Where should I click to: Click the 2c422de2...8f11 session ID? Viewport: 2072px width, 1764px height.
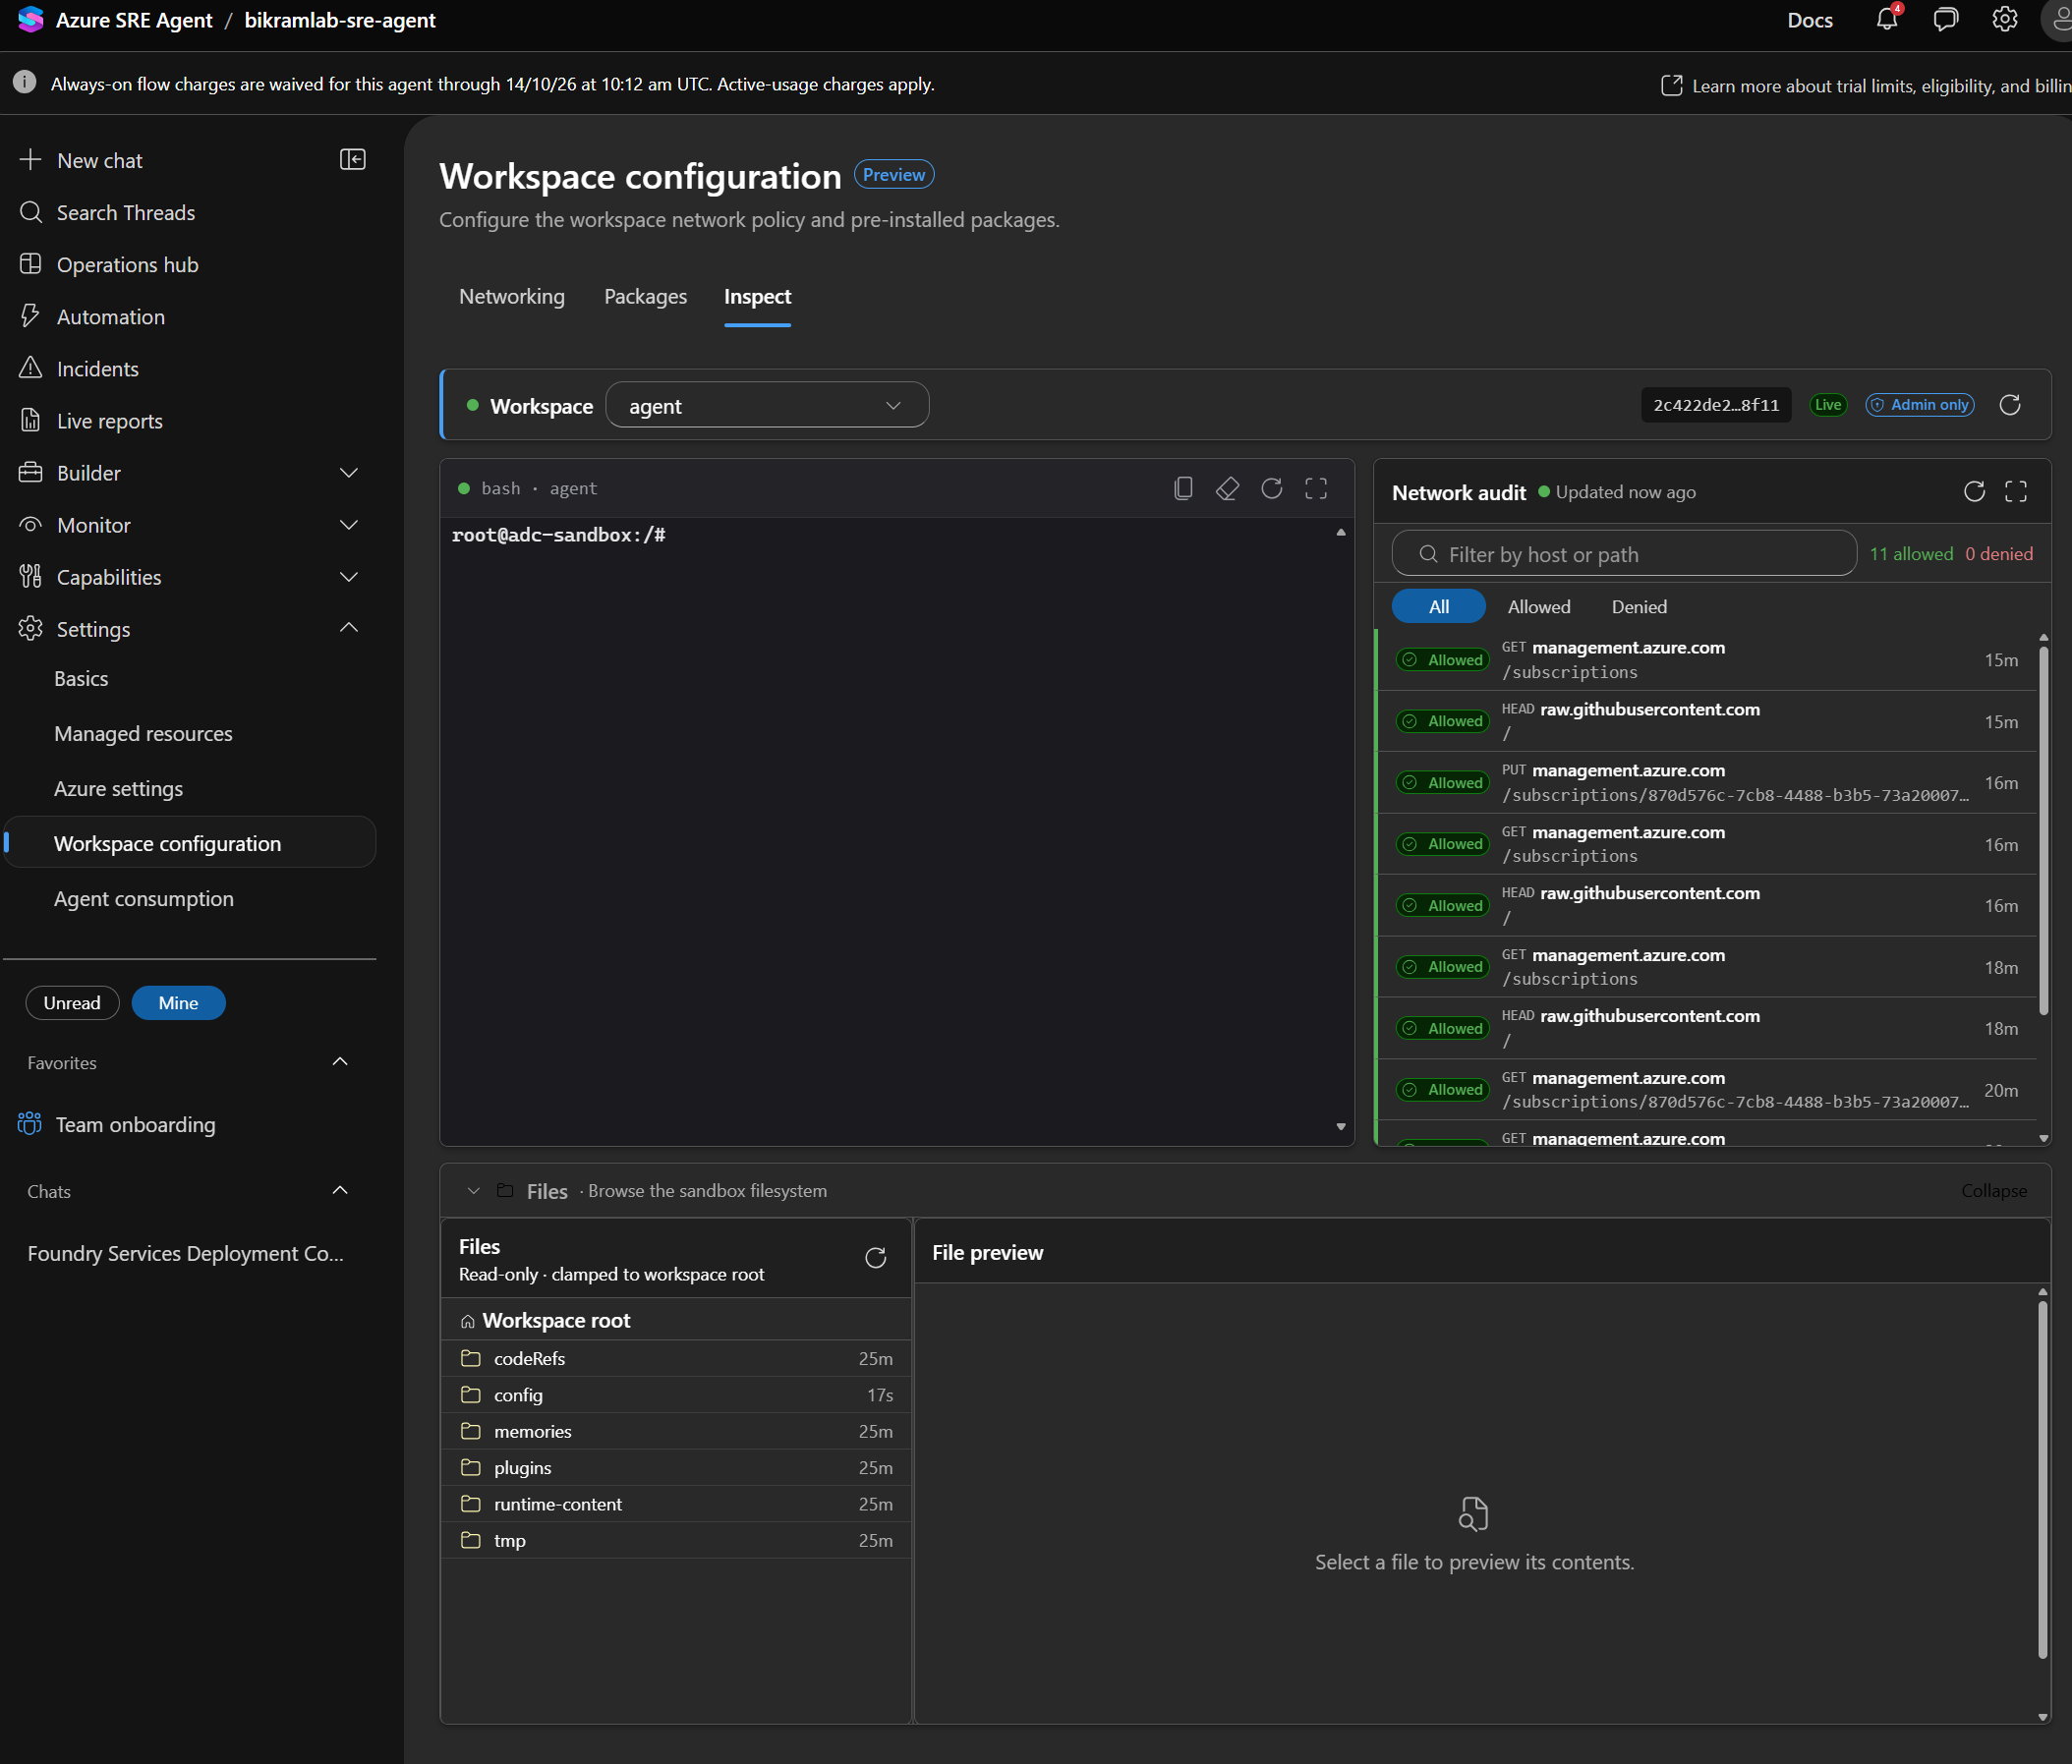pos(1716,405)
